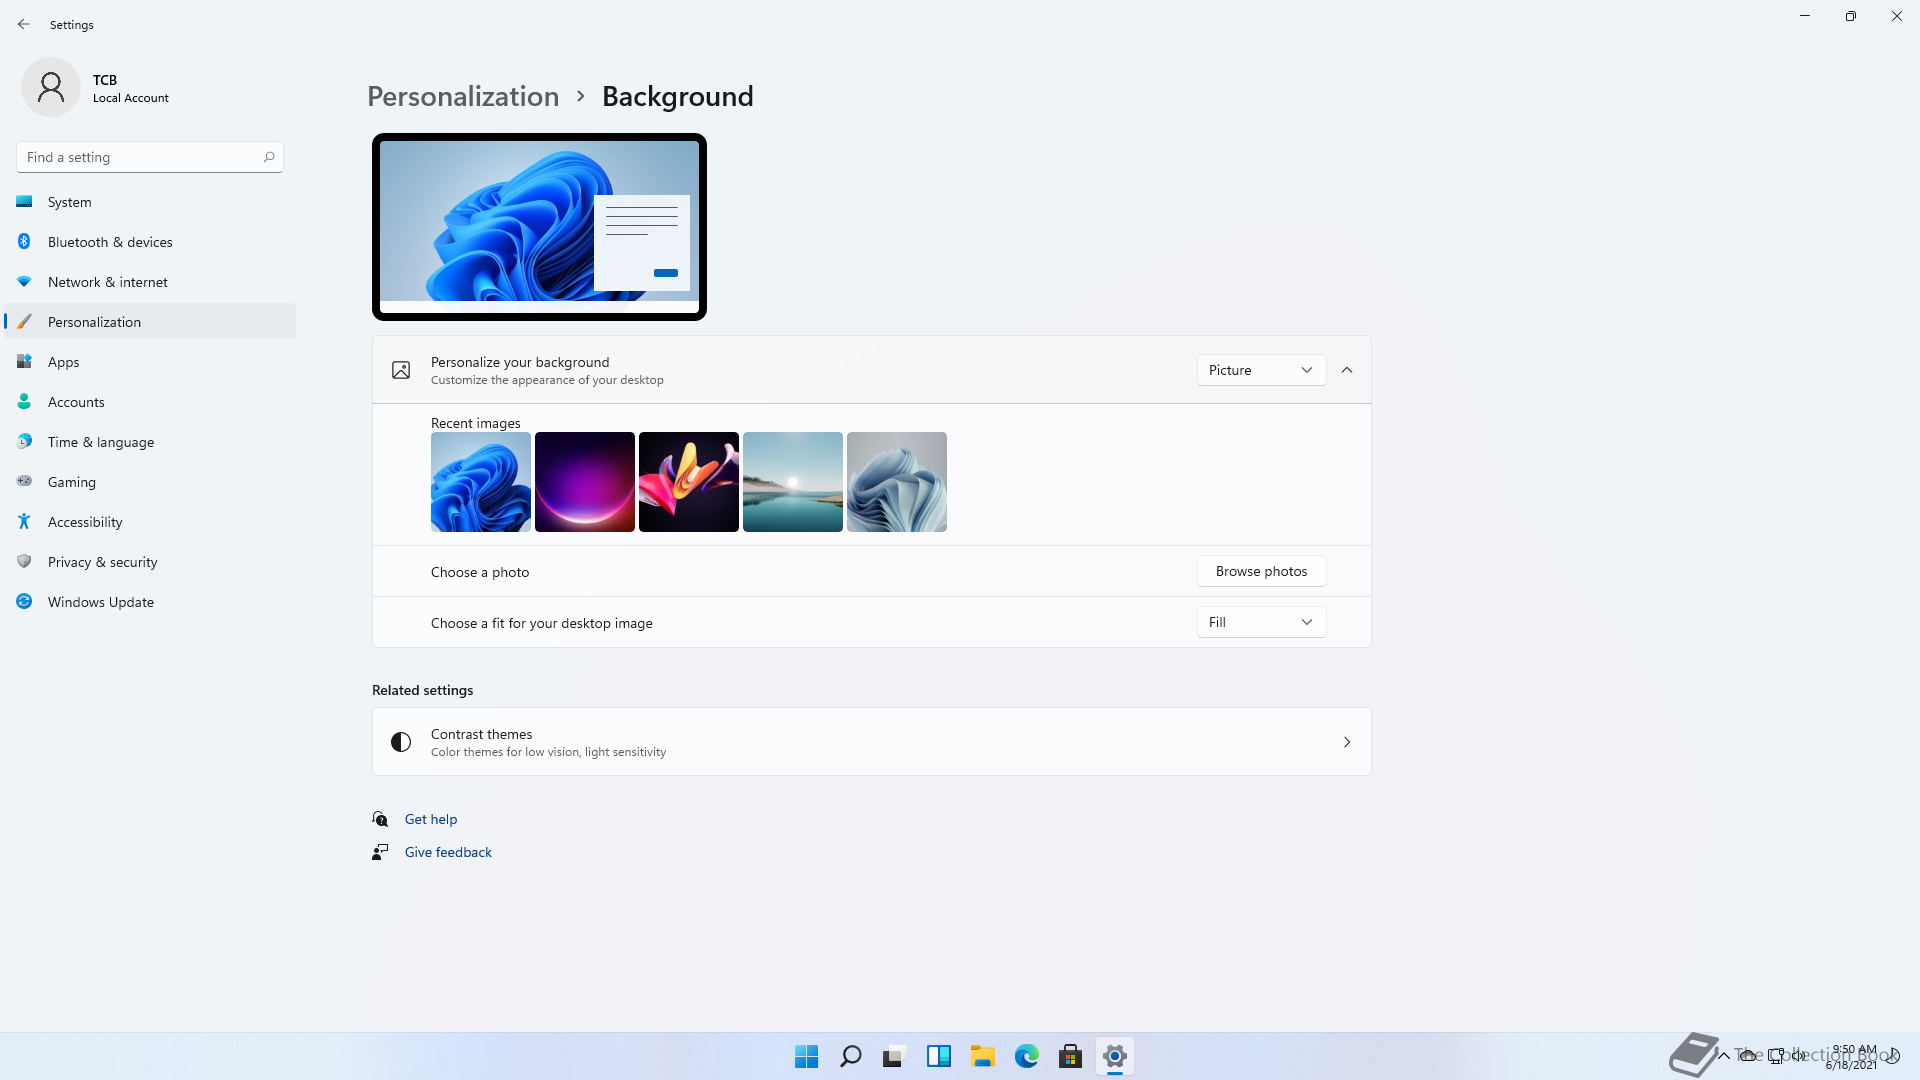Go to Network & internet settings
This screenshot has width=1920, height=1080.
click(x=150, y=282)
